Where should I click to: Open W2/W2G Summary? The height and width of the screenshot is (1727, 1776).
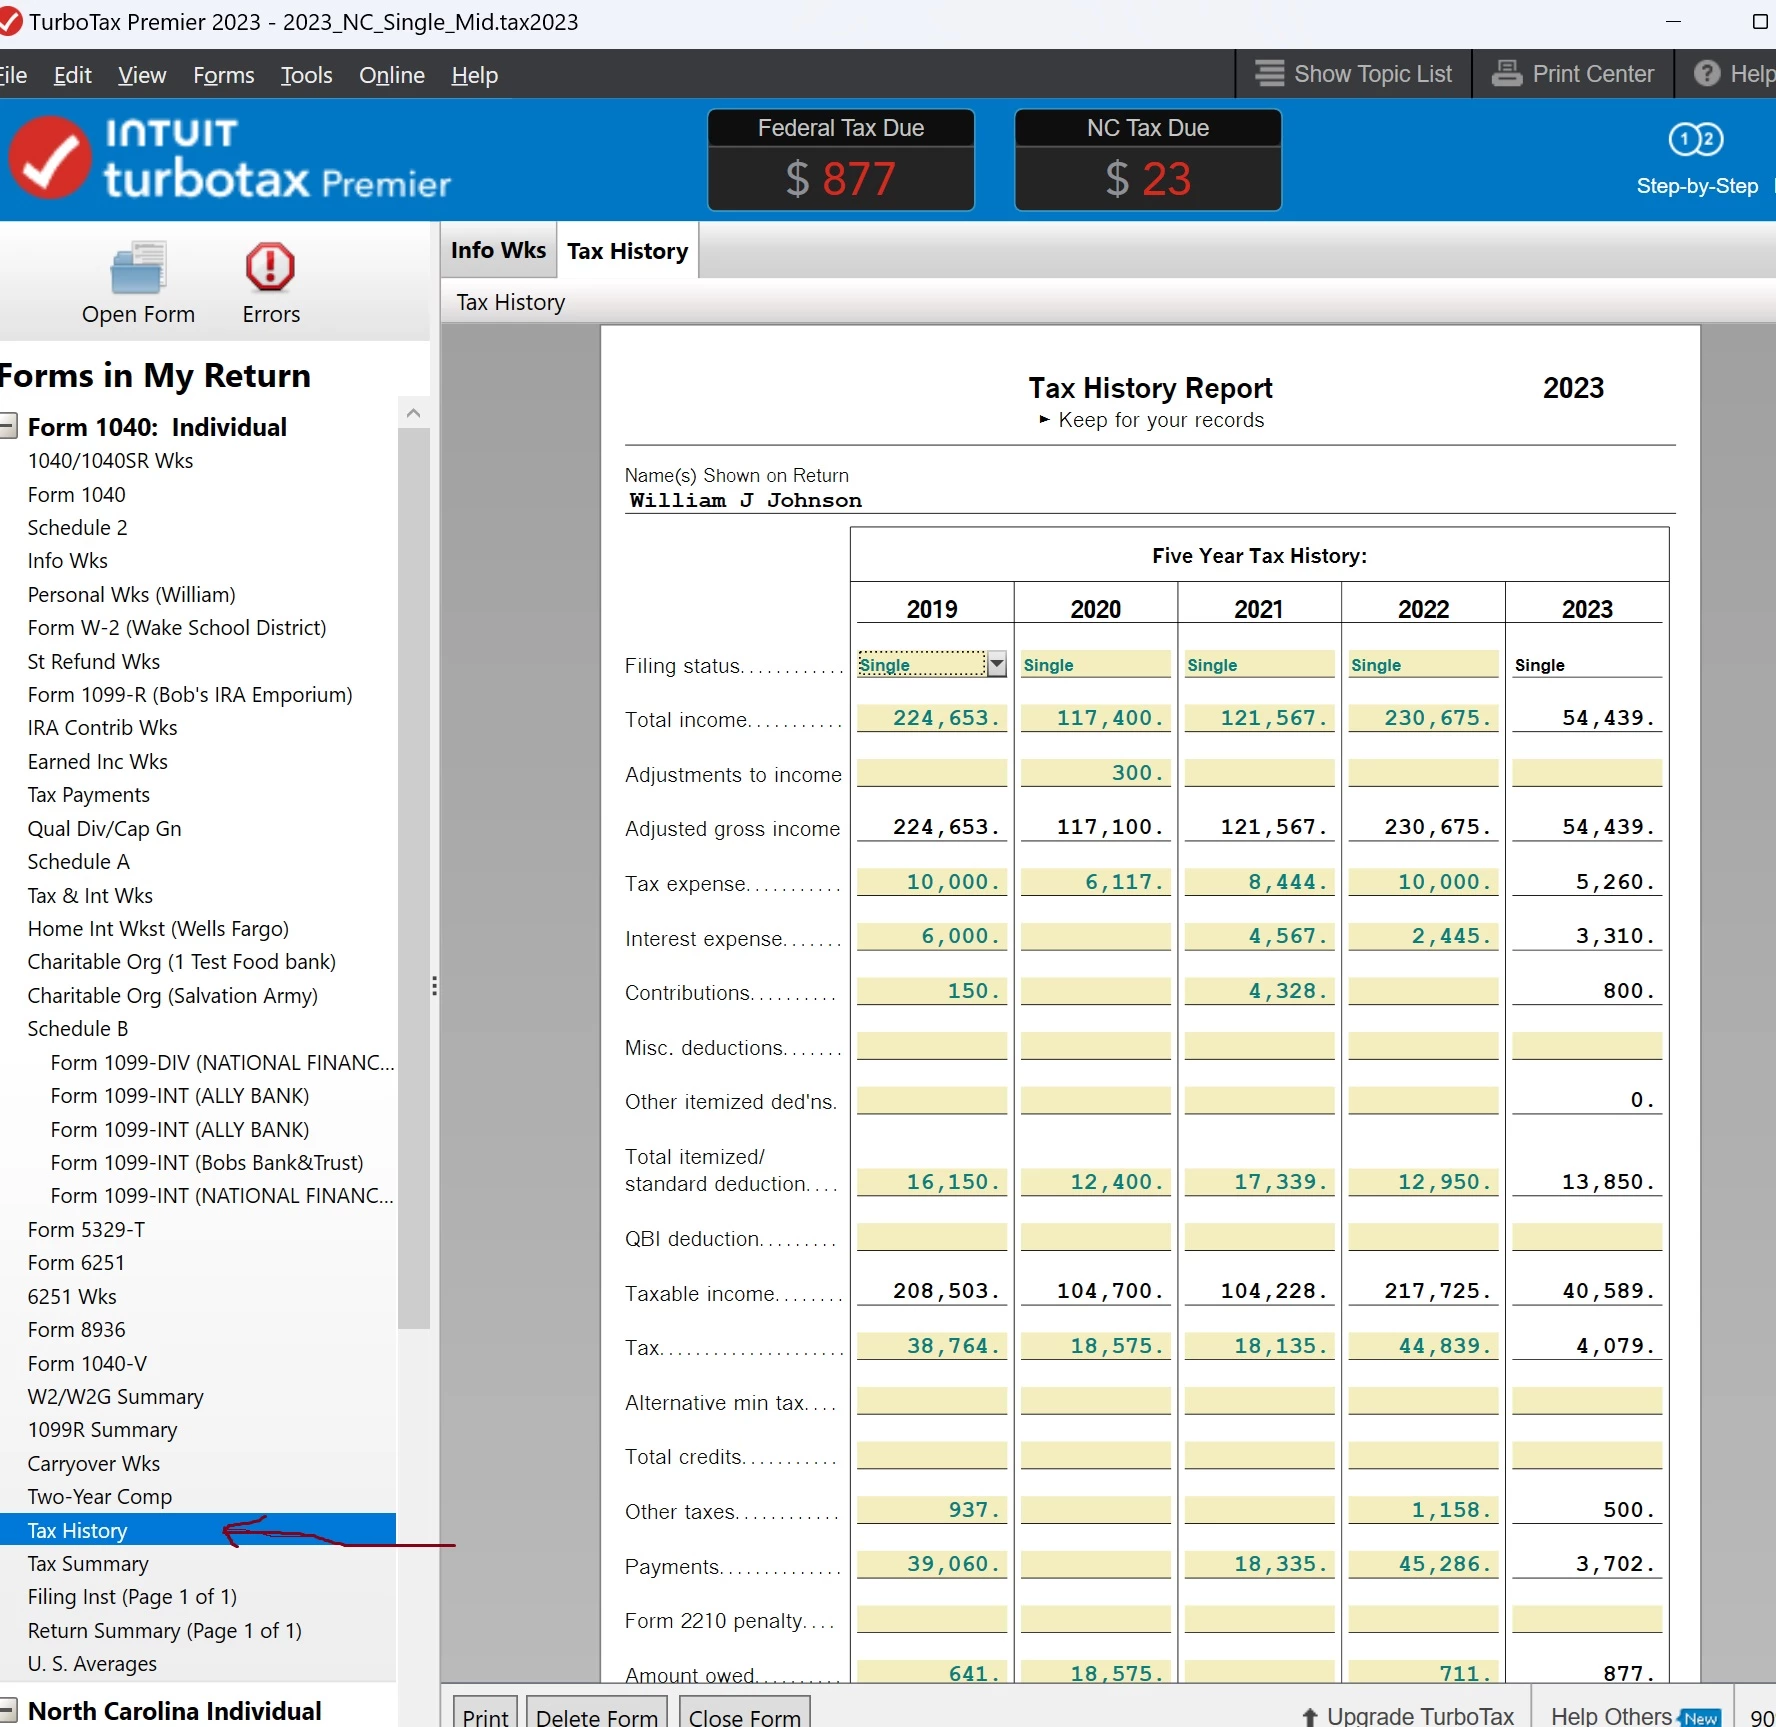pyautogui.click(x=115, y=1396)
